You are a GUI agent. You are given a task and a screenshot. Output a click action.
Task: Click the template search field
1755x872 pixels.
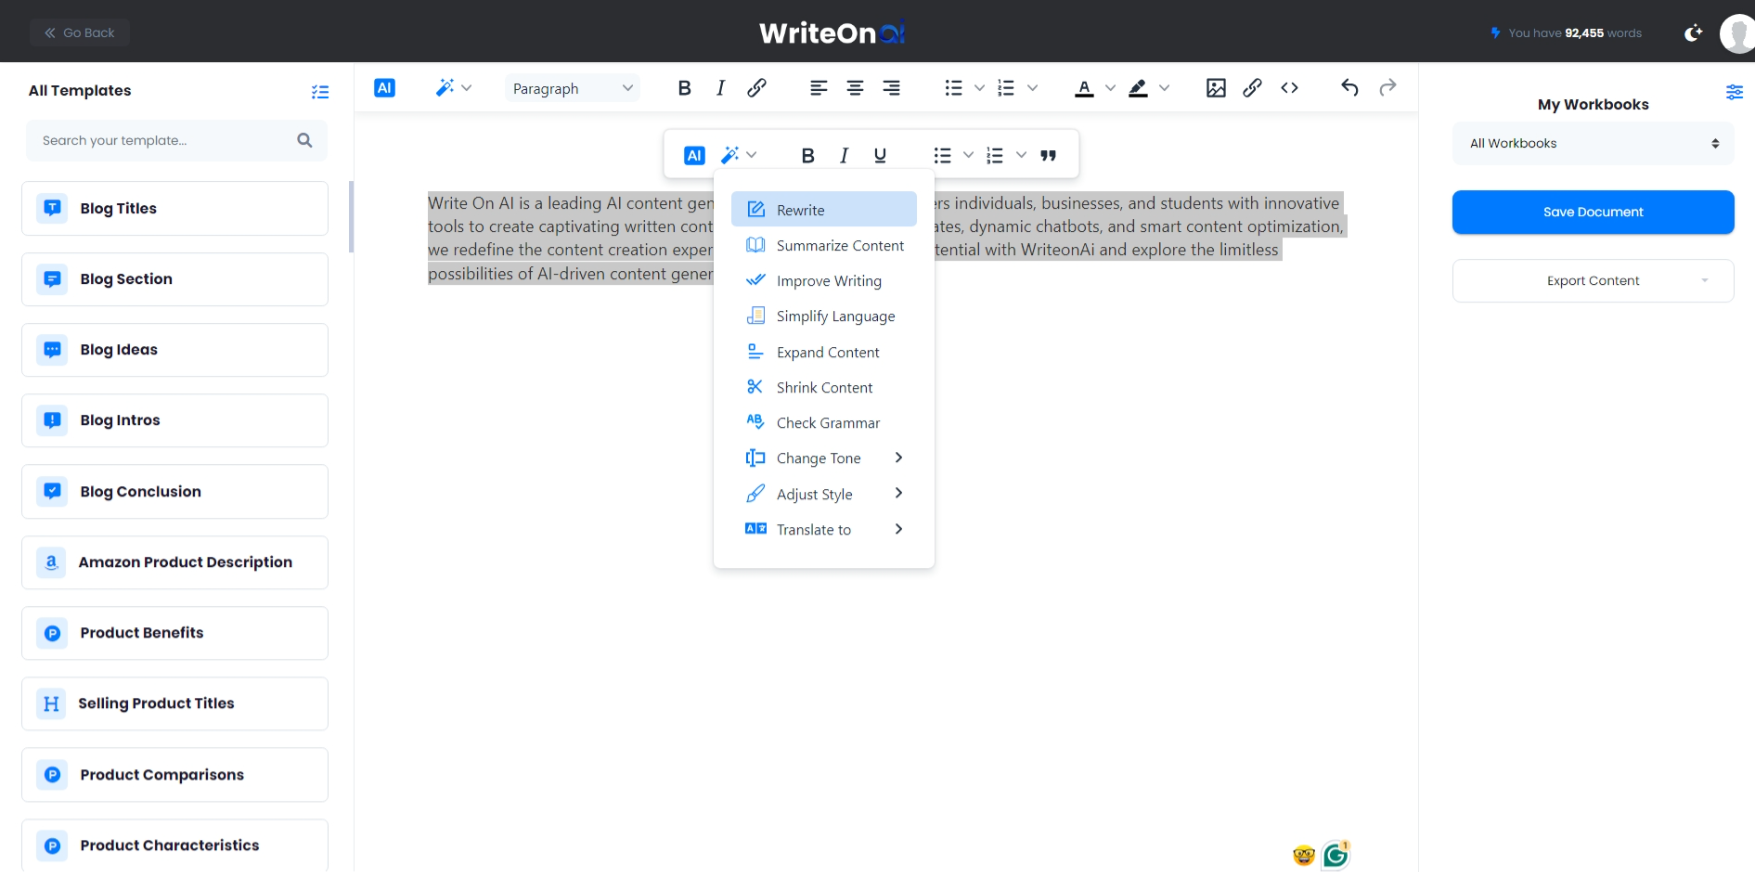[x=177, y=140]
